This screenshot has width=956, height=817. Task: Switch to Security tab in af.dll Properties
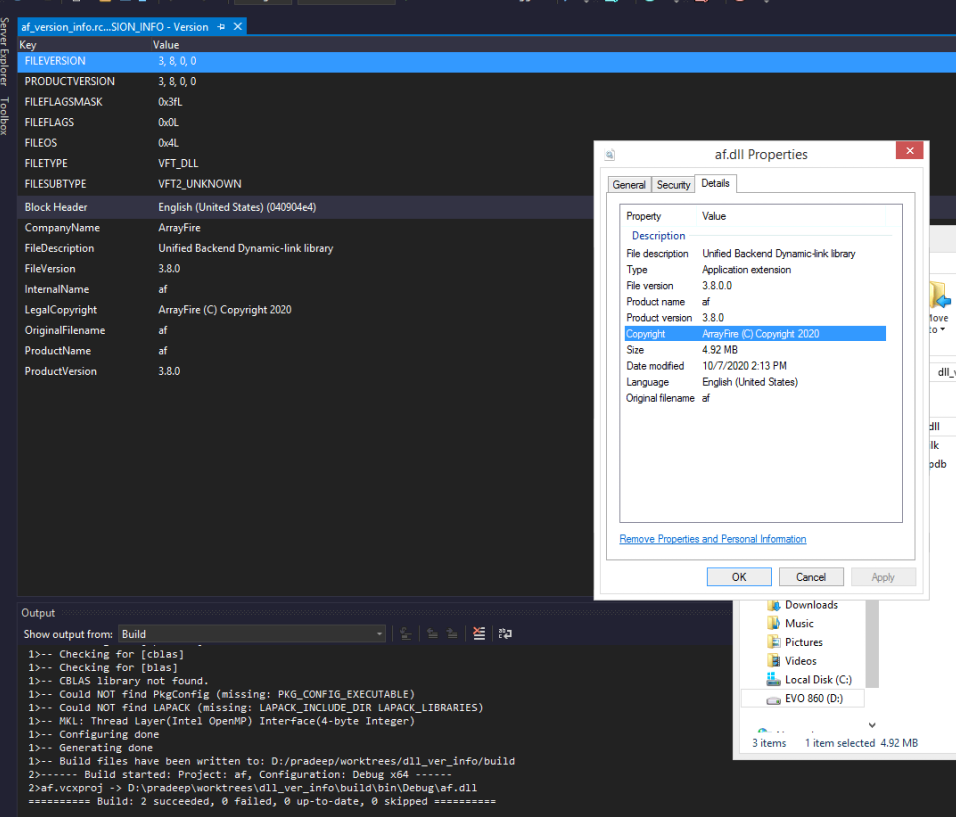(x=673, y=185)
